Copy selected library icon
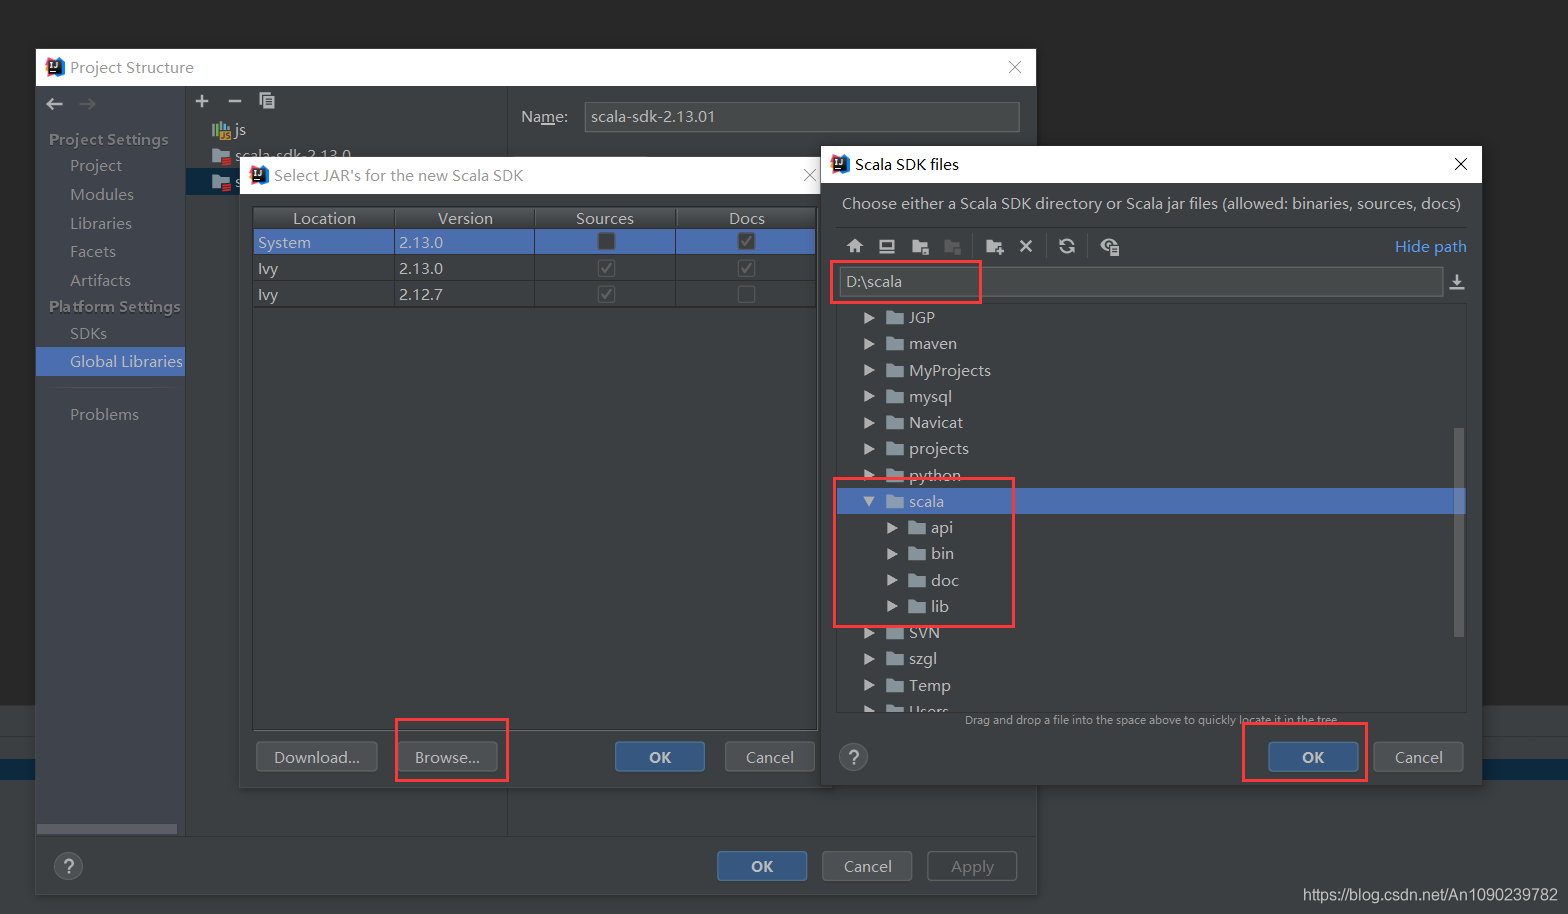The image size is (1568, 914). coord(267,100)
